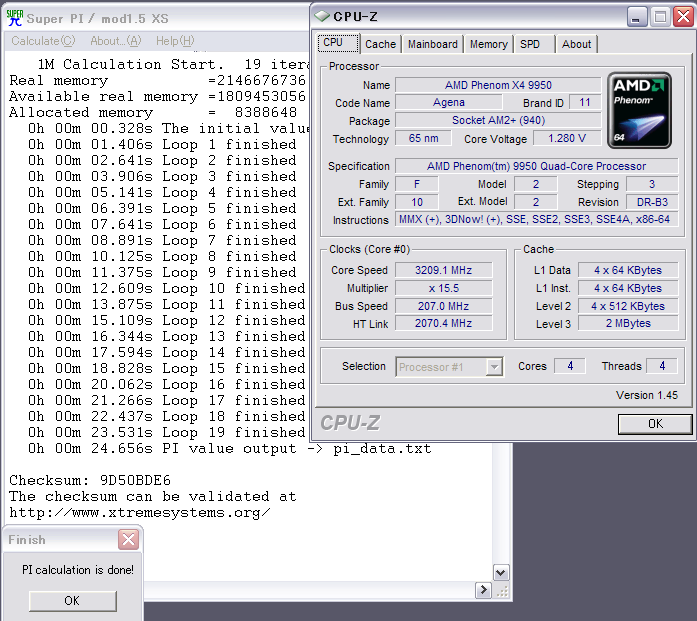Open the Help menu in Super PI
Screen dimensions: 697x621
point(175,41)
